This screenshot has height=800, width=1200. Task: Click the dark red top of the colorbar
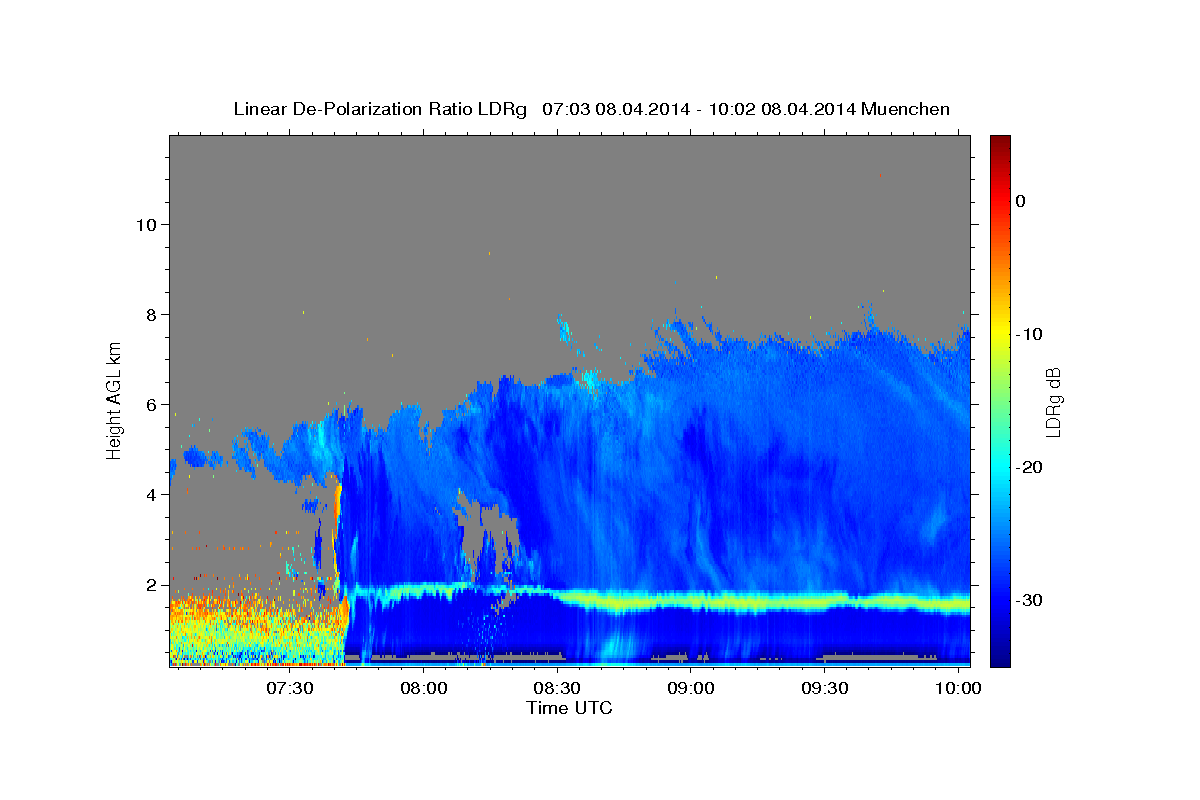point(1000,145)
